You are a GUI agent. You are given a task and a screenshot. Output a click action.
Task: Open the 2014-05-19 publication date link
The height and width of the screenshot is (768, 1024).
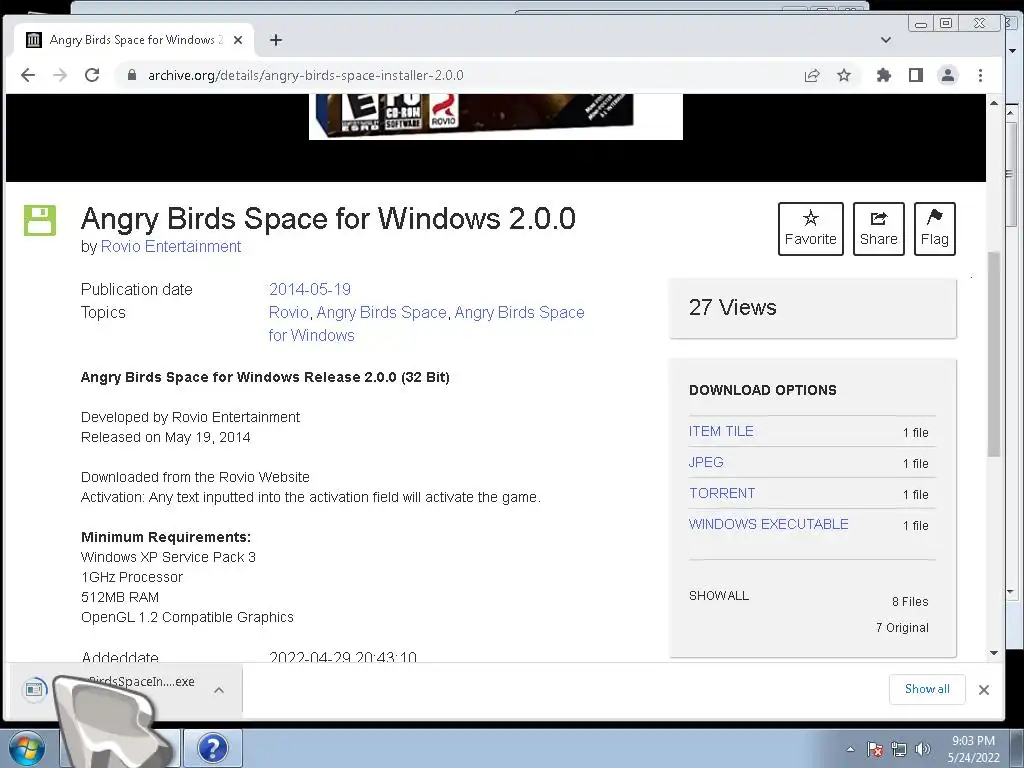pos(310,289)
